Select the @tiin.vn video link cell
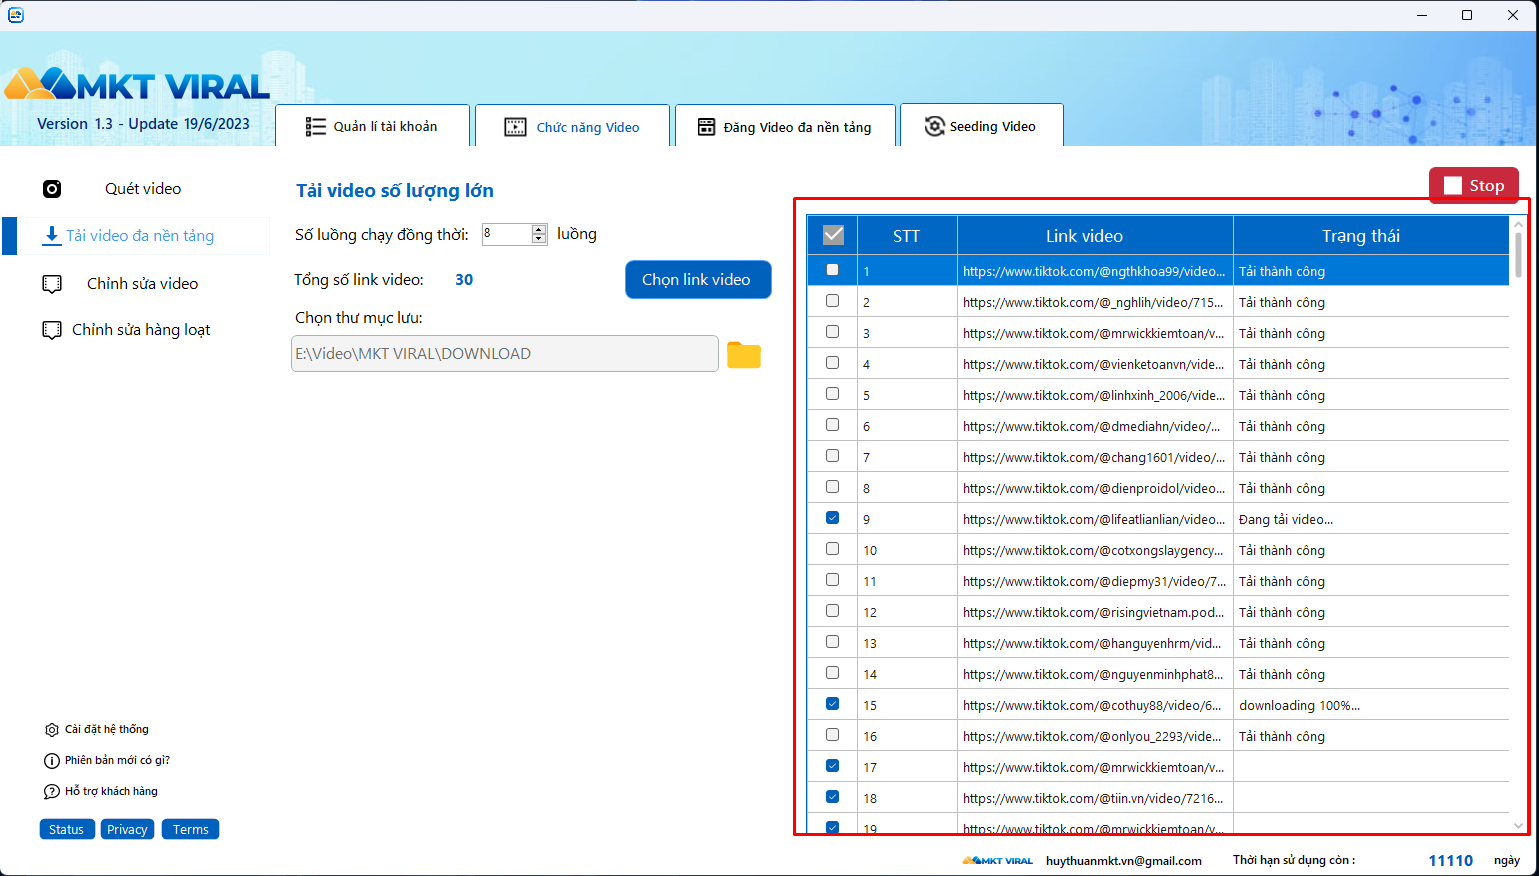 1094,799
